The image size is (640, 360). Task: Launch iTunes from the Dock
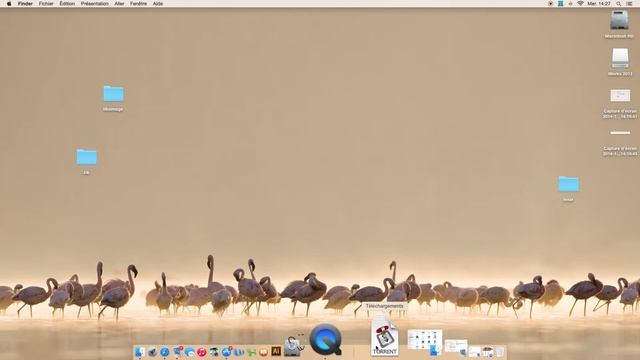point(202,351)
